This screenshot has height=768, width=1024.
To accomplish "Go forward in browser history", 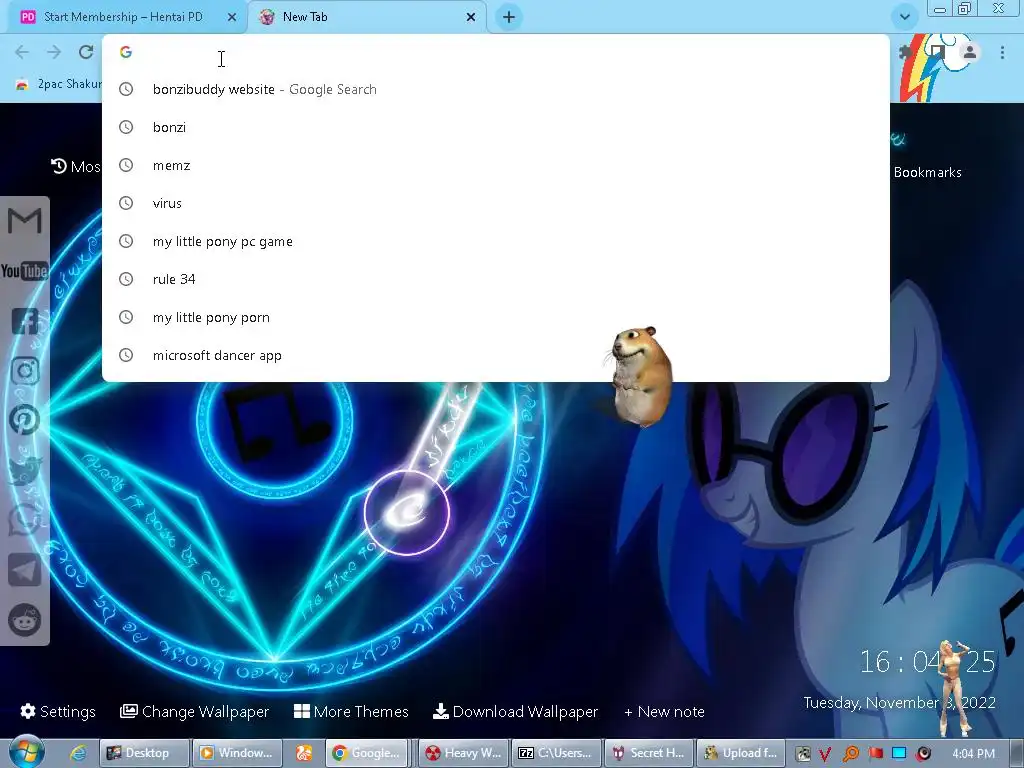I will pos(54,52).
